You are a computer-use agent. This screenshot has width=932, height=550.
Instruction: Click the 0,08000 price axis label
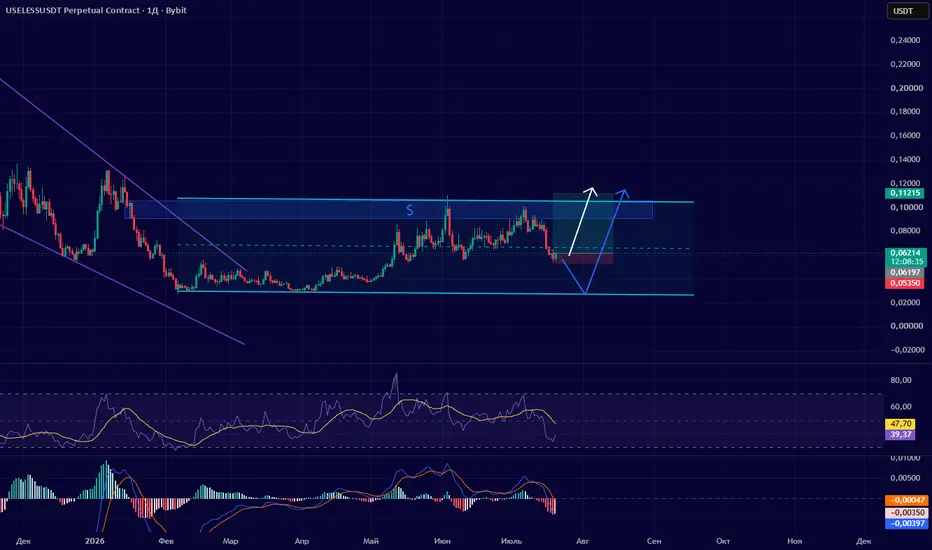point(906,231)
